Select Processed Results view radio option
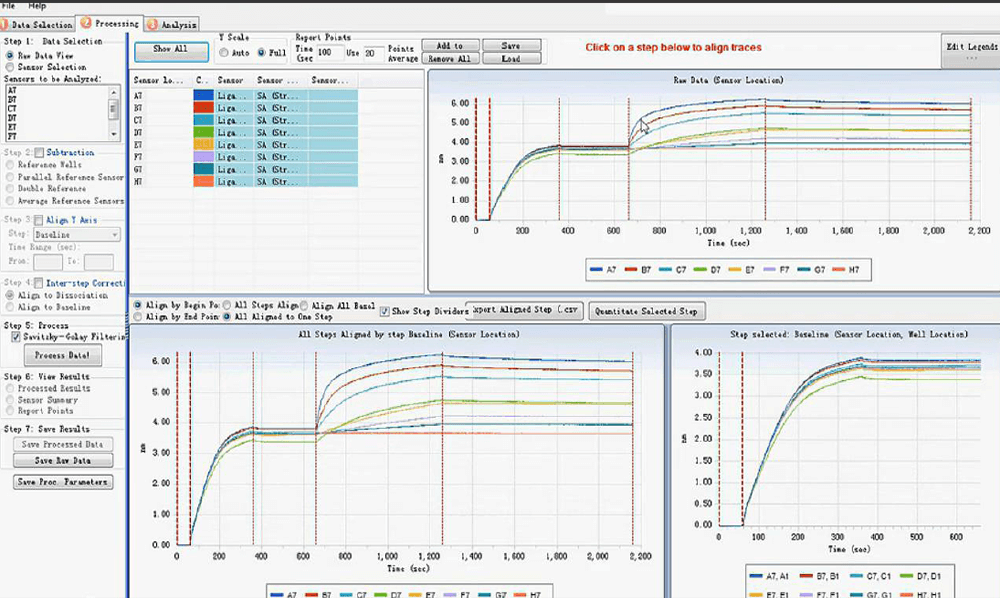The width and height of the screenshot is (1000, 598). 10,388
